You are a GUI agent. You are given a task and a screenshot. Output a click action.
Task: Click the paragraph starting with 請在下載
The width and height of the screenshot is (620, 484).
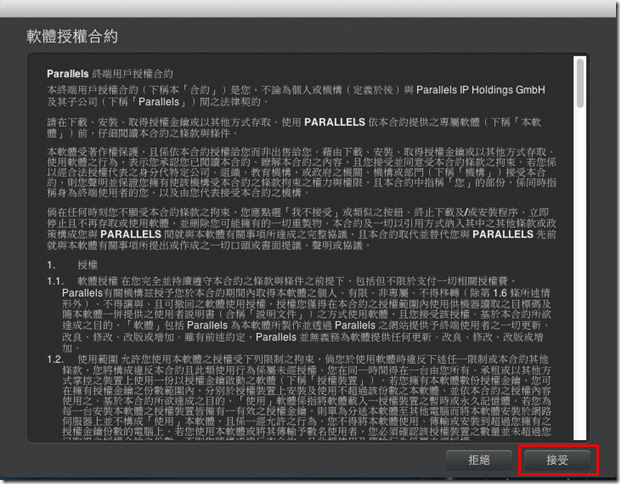pyautogui.click(x=294, y=128)
